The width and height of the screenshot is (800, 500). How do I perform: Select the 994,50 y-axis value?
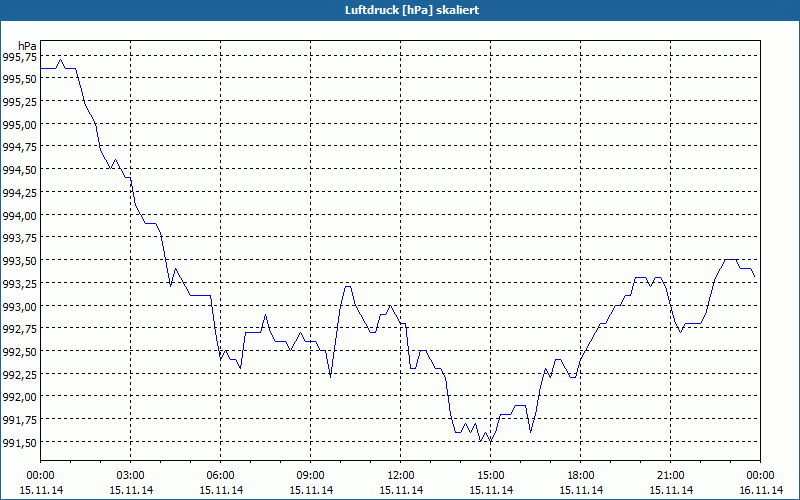point(19,170)
